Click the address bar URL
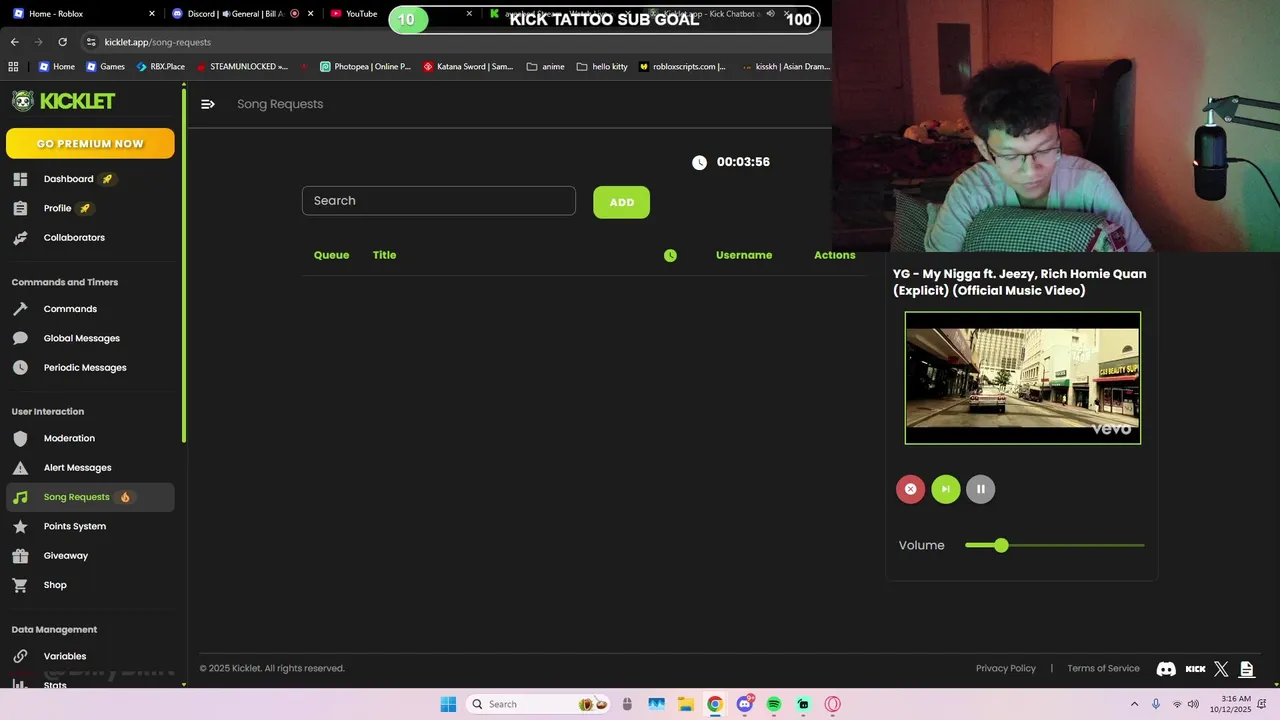This screenshot has height=720, width=1280. (x=157, y=42)
